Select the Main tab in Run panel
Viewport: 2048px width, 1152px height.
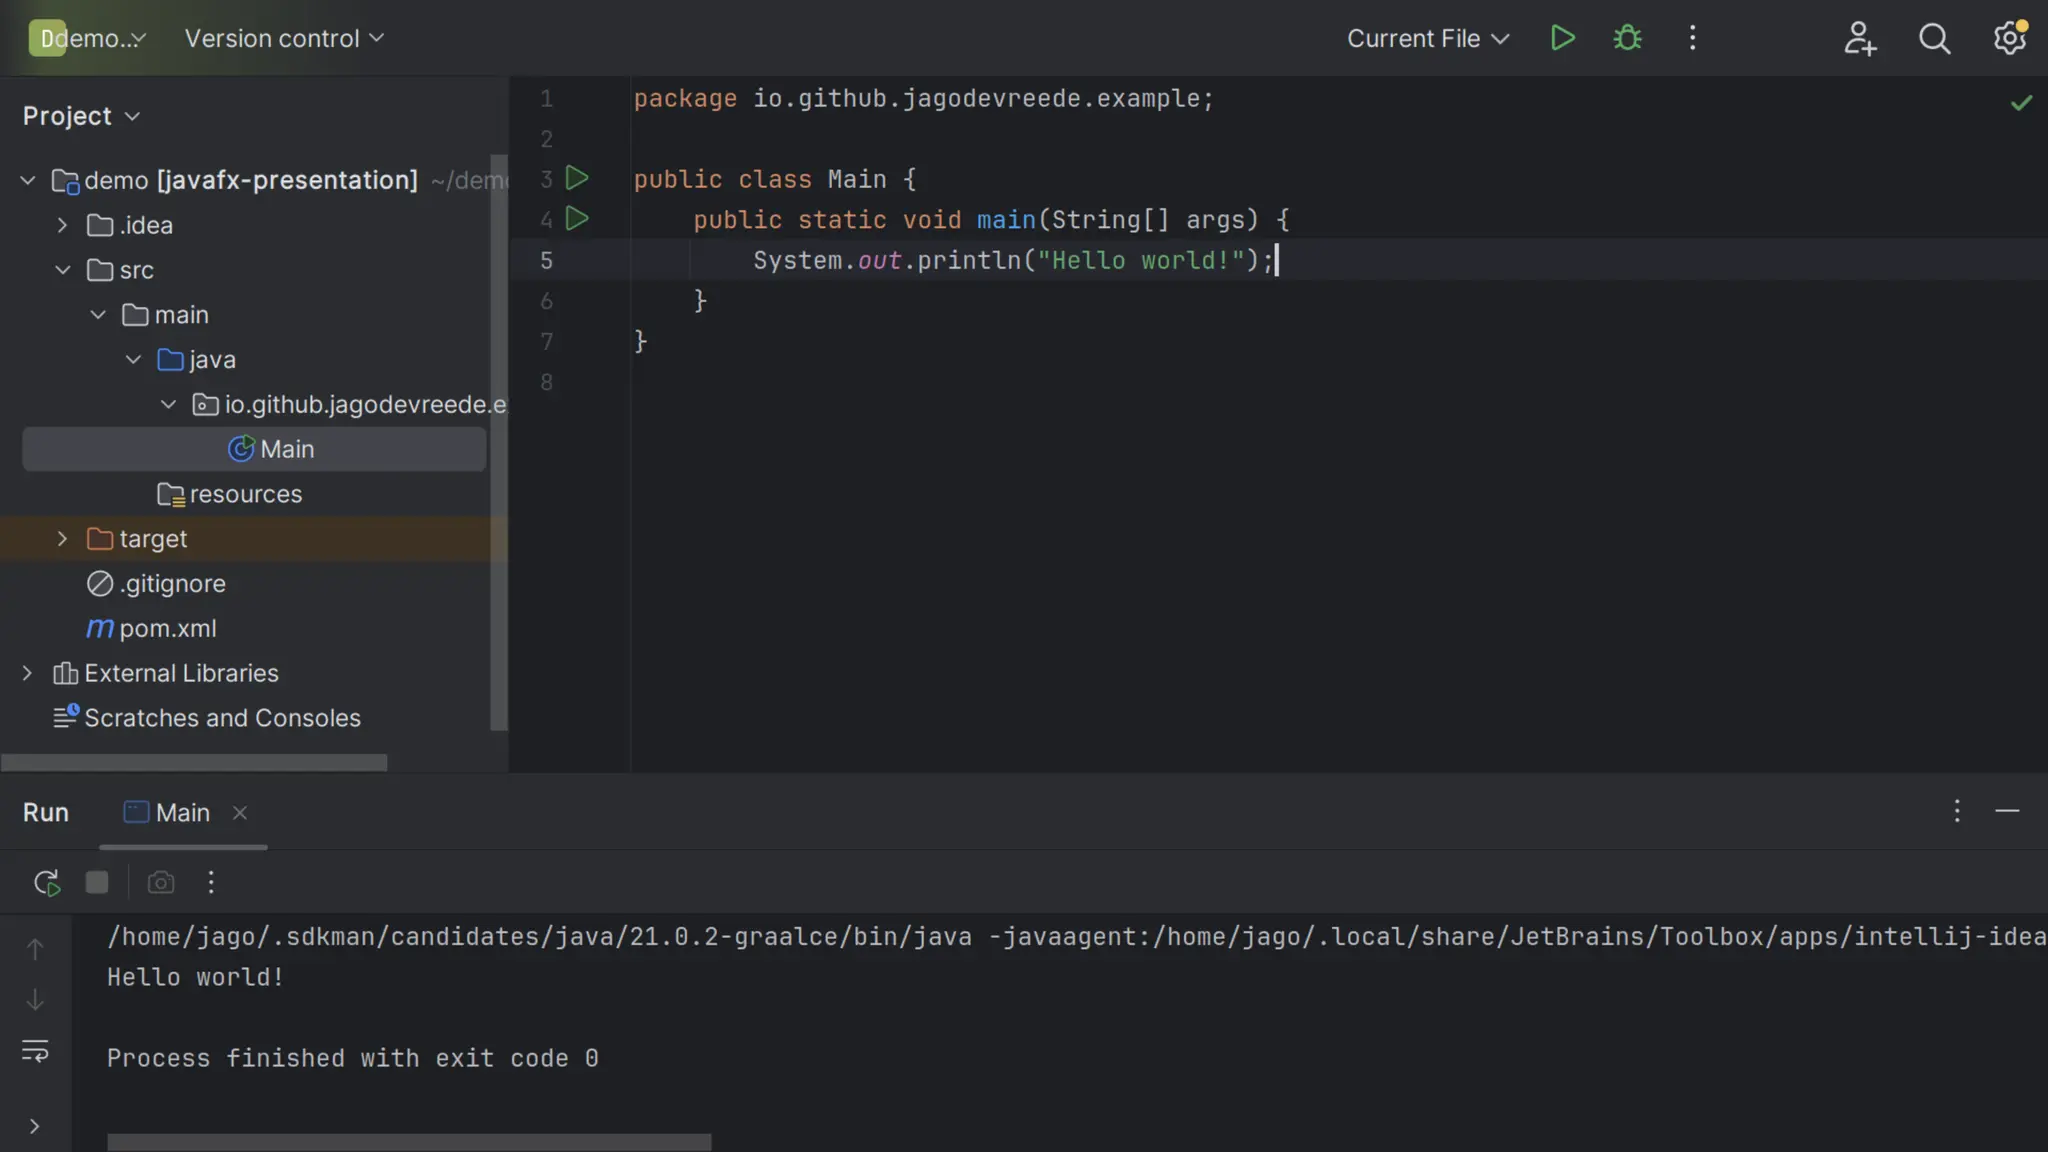[x=182, y=812]
